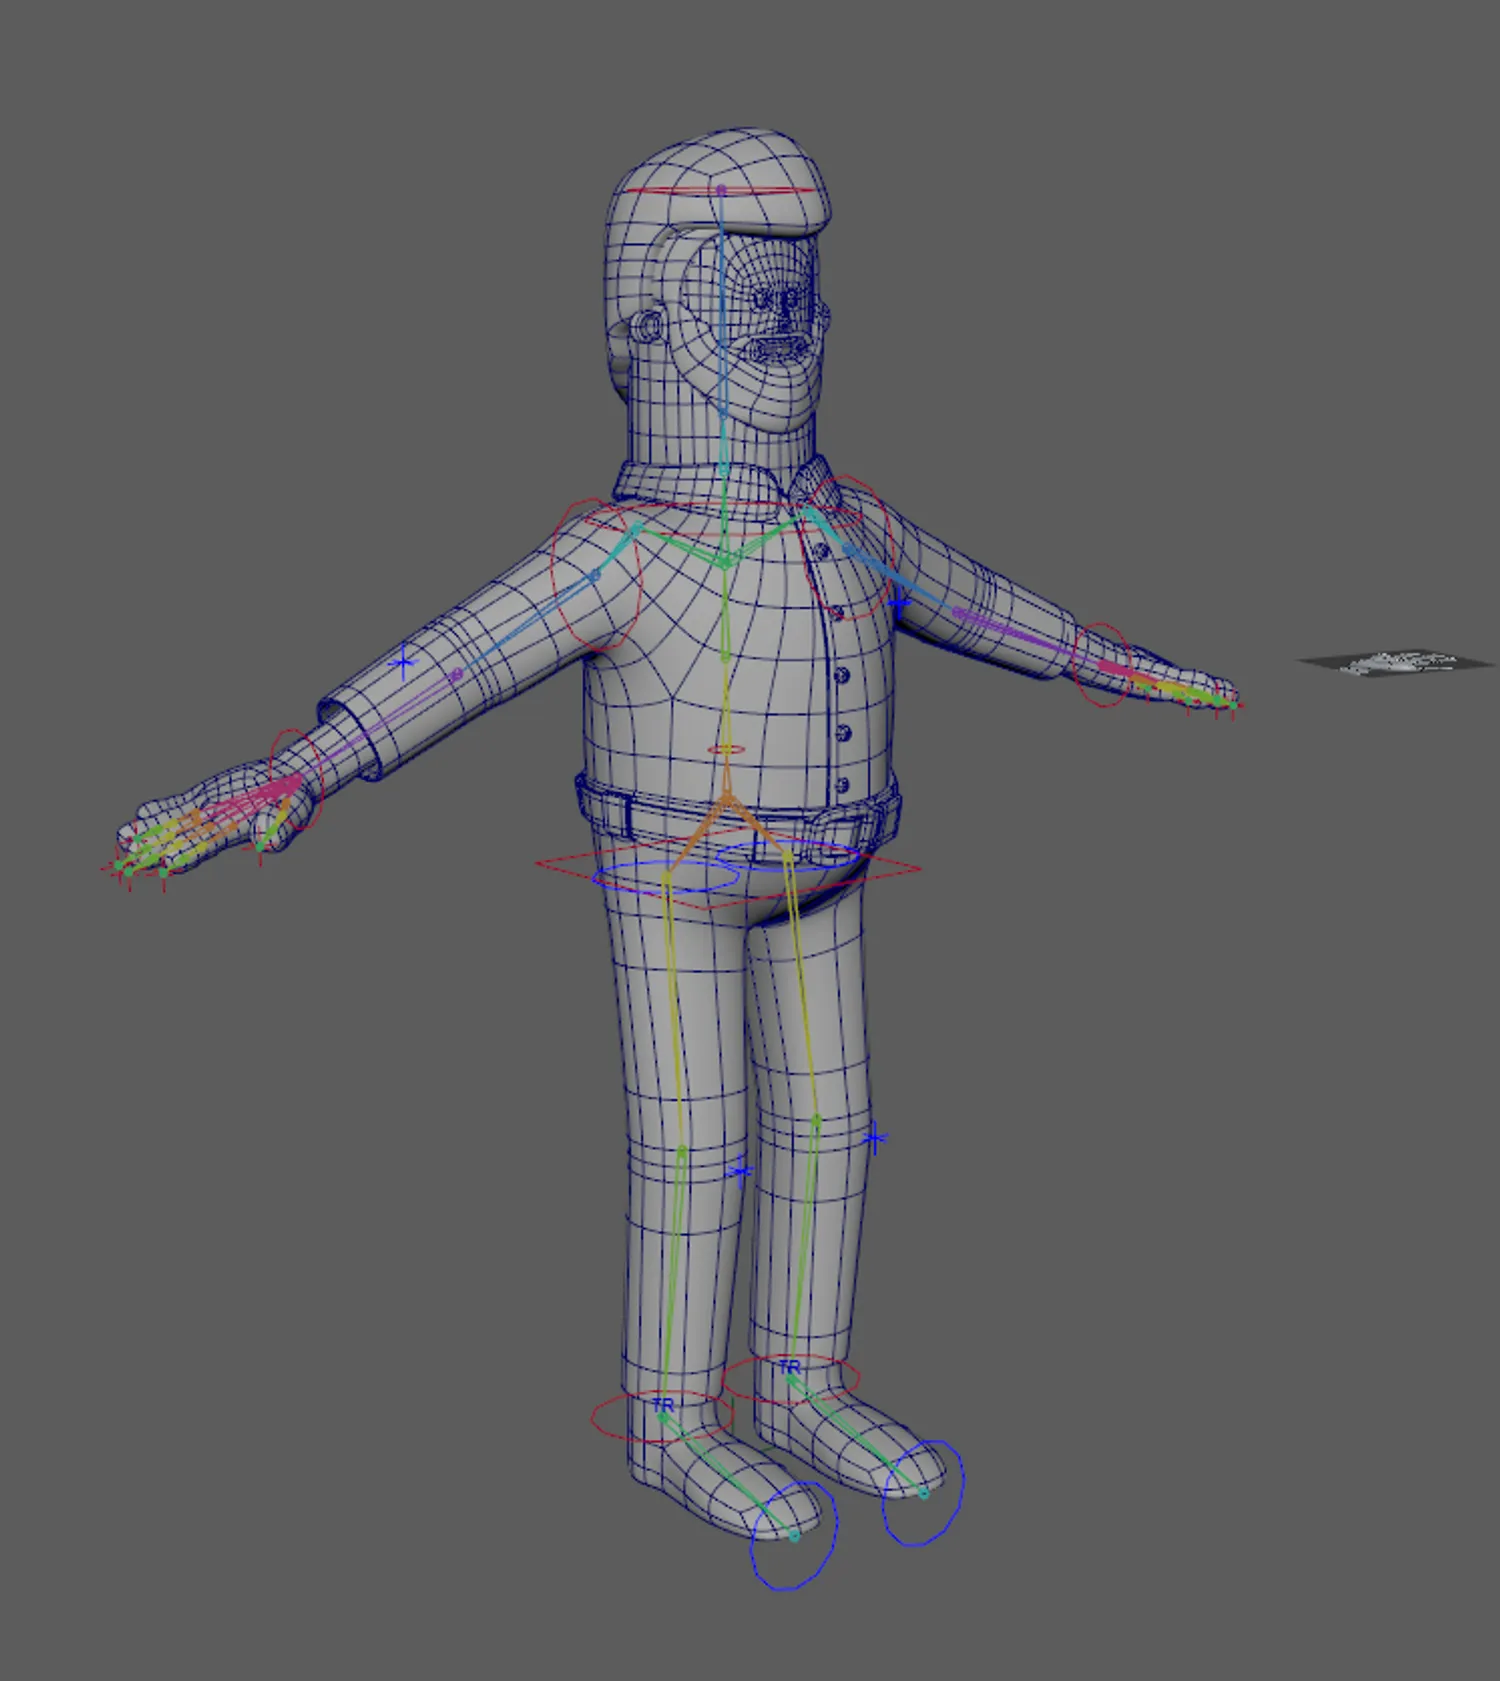
Task: Click the blue knee locator on the front leg
Action: click(x=740, y=1171)
